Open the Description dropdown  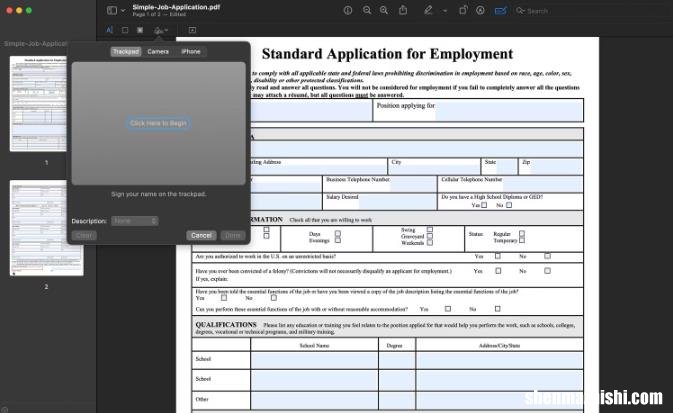tap(135, 221)
